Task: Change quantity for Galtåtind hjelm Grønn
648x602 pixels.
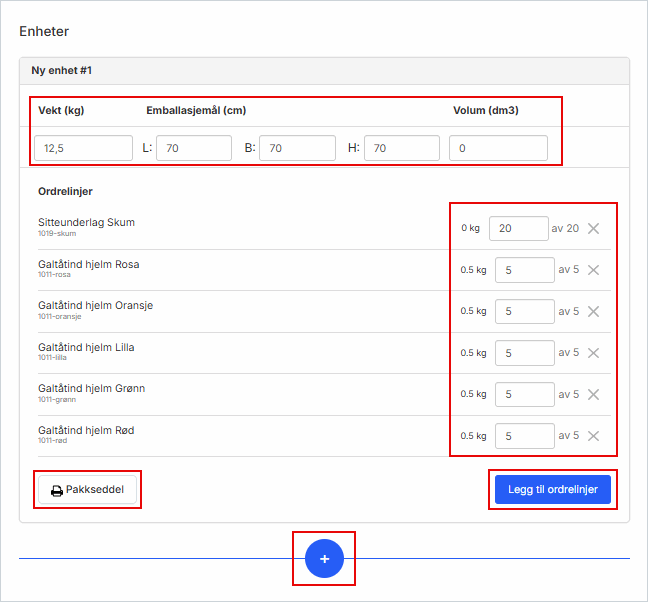Action: (x=524, y=394)
